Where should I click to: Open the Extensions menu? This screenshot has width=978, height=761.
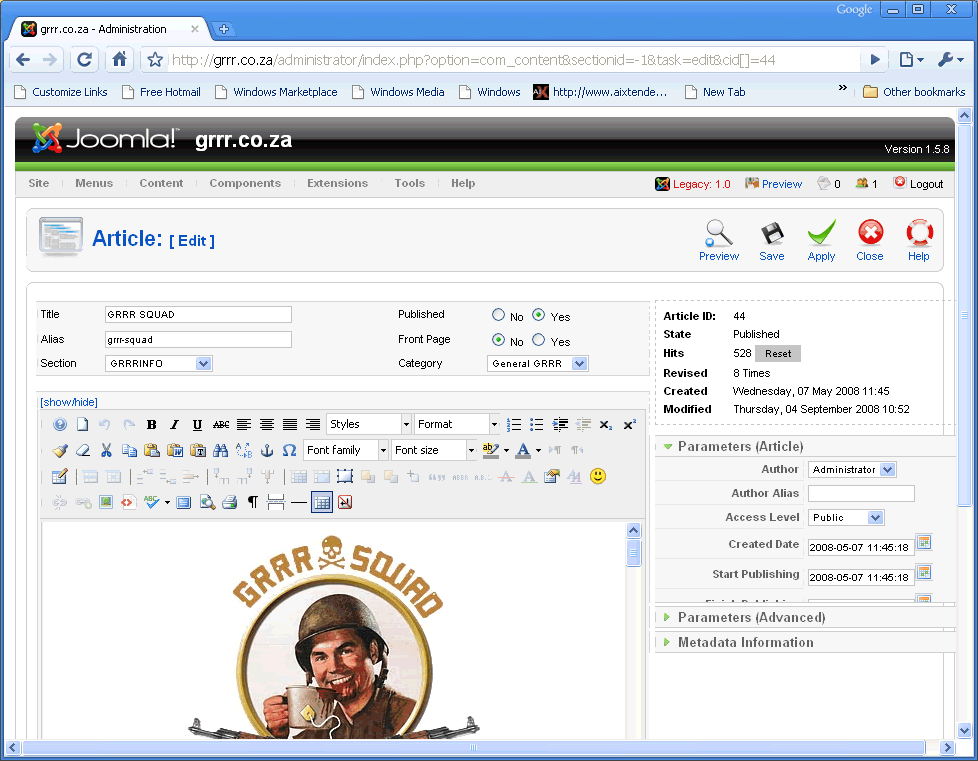tap(337, 183)
